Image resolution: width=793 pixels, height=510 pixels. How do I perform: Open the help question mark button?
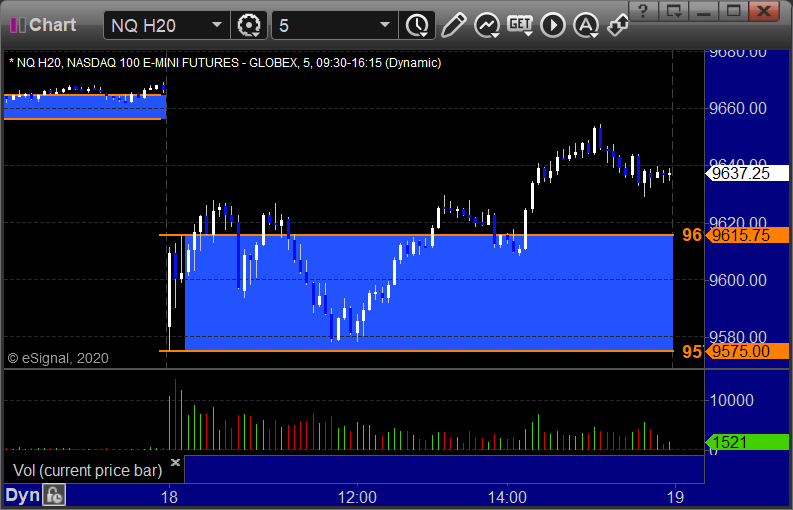pyautogui.click(x=643, y=11)
